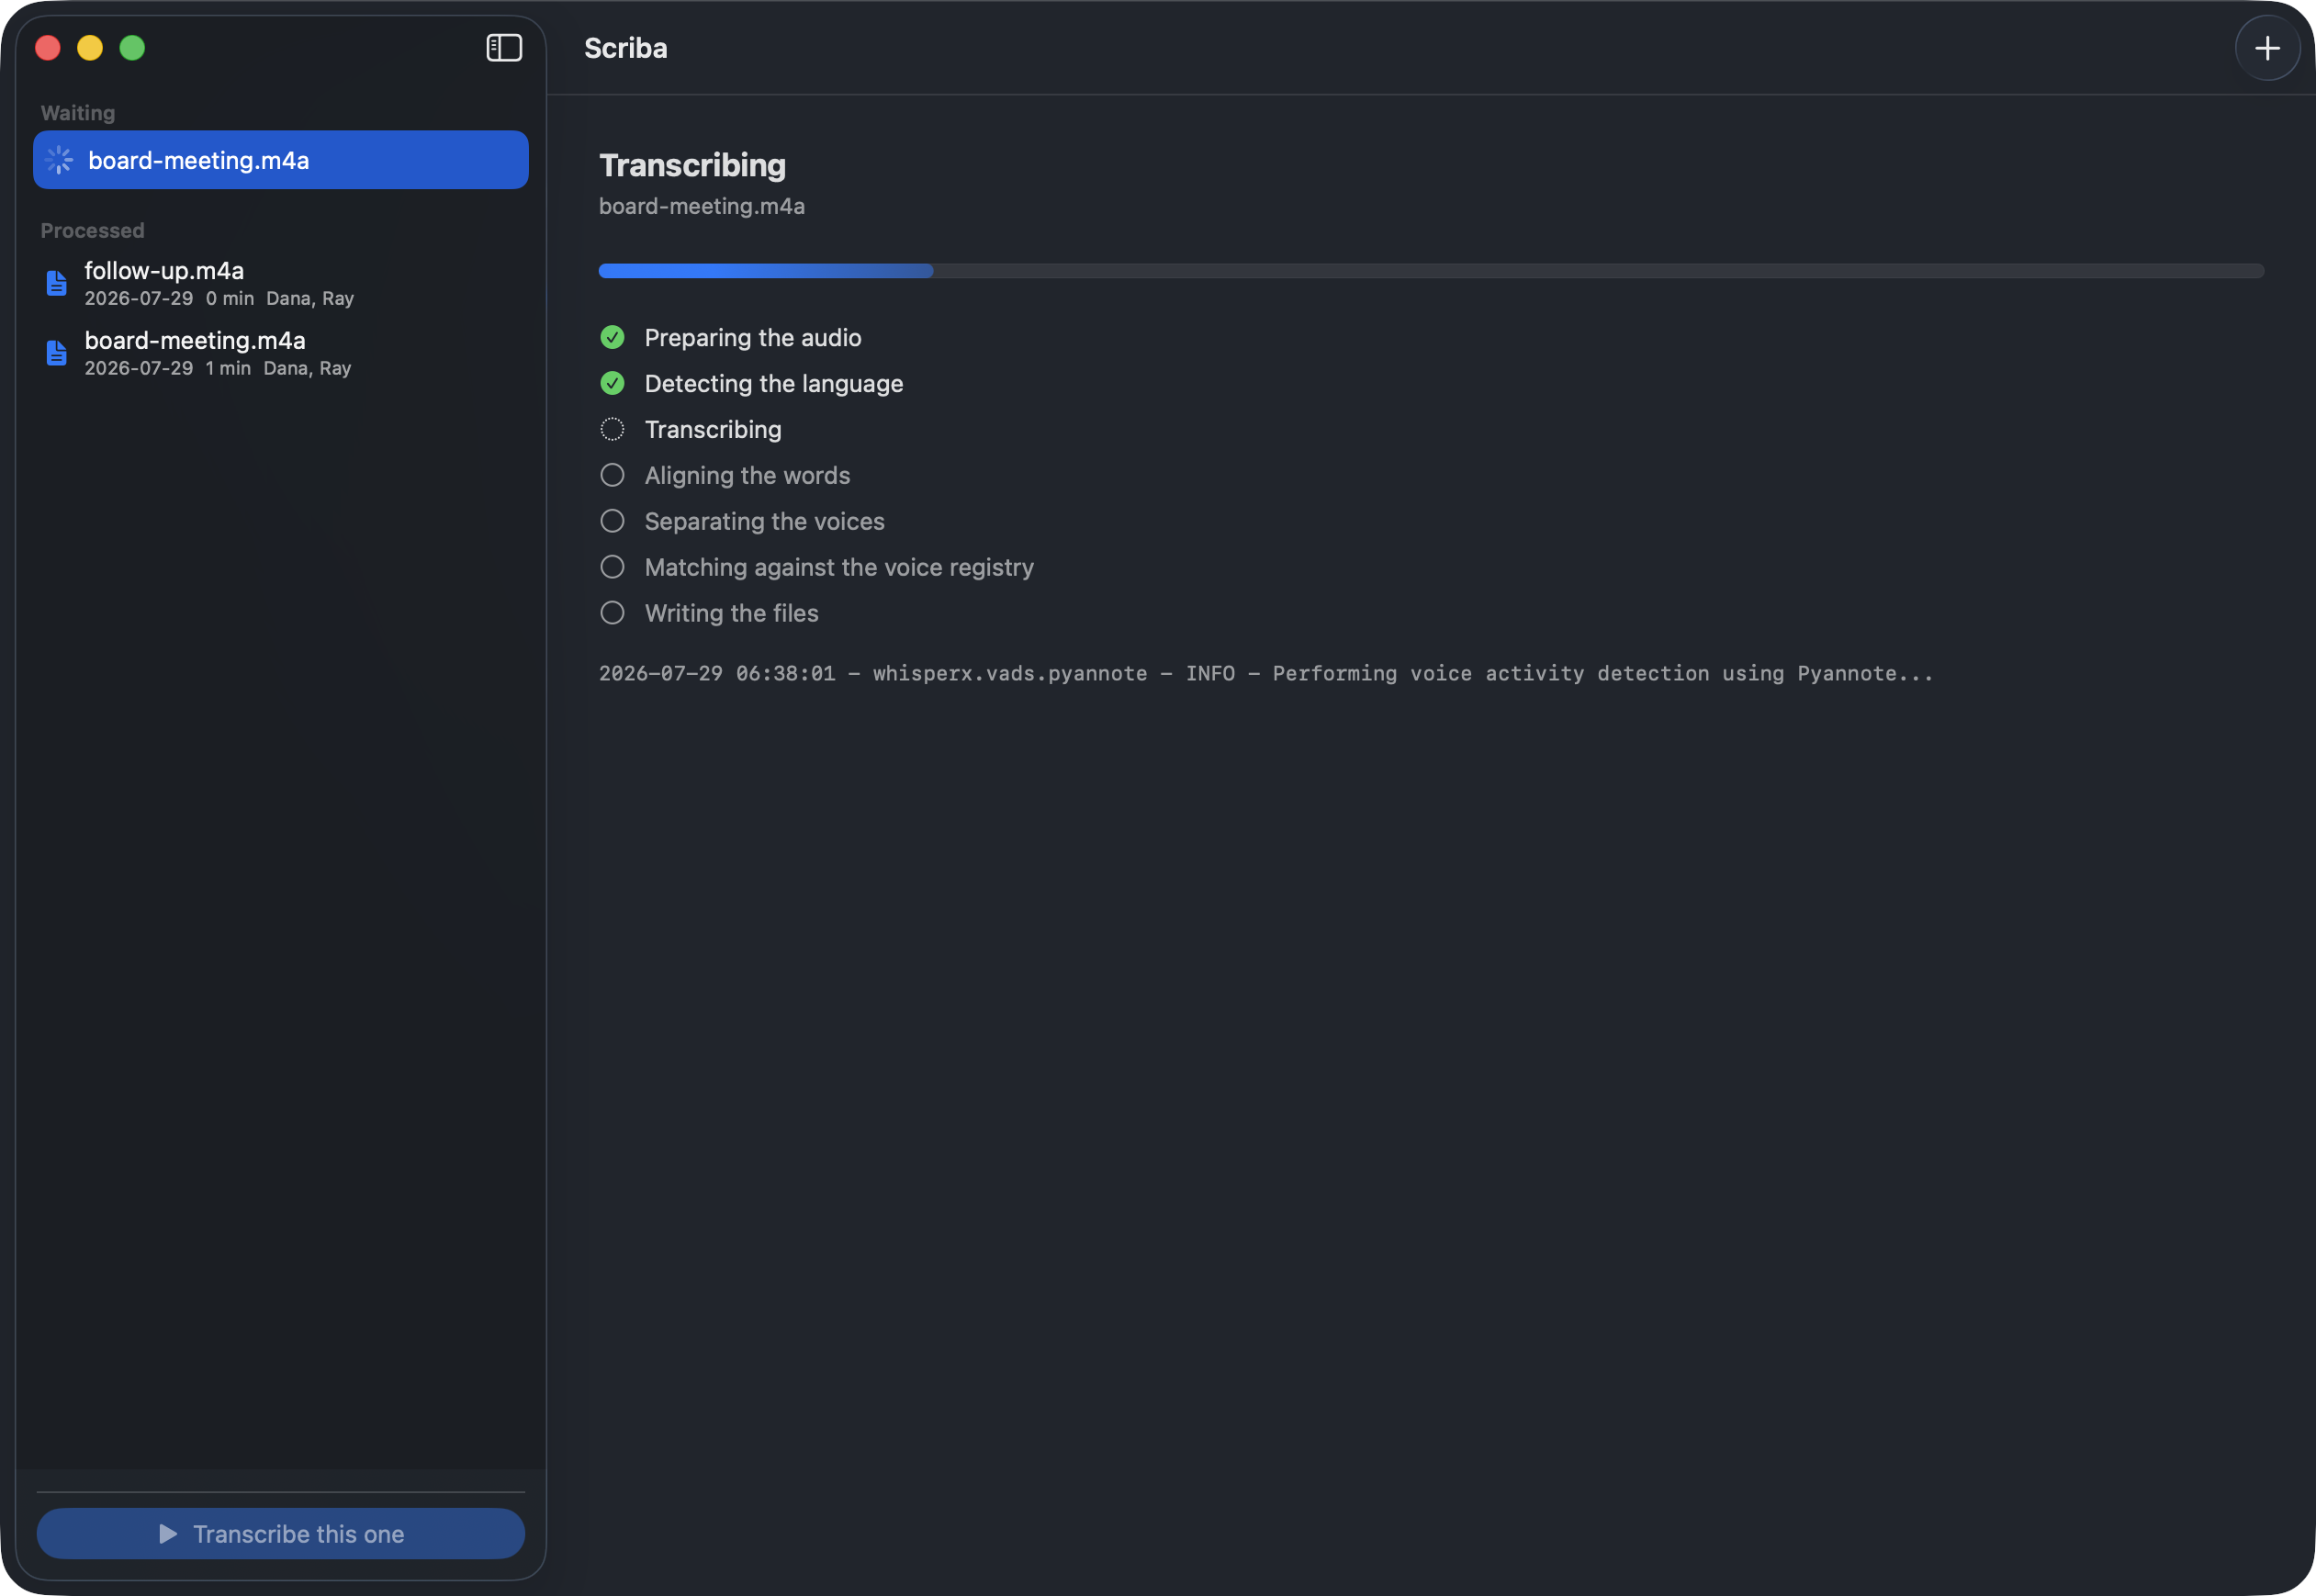This screenshot has width=2316, height=1596.
Task: Click the Writing the files step label
Action: pyautogui.click(x=732, y=614)
